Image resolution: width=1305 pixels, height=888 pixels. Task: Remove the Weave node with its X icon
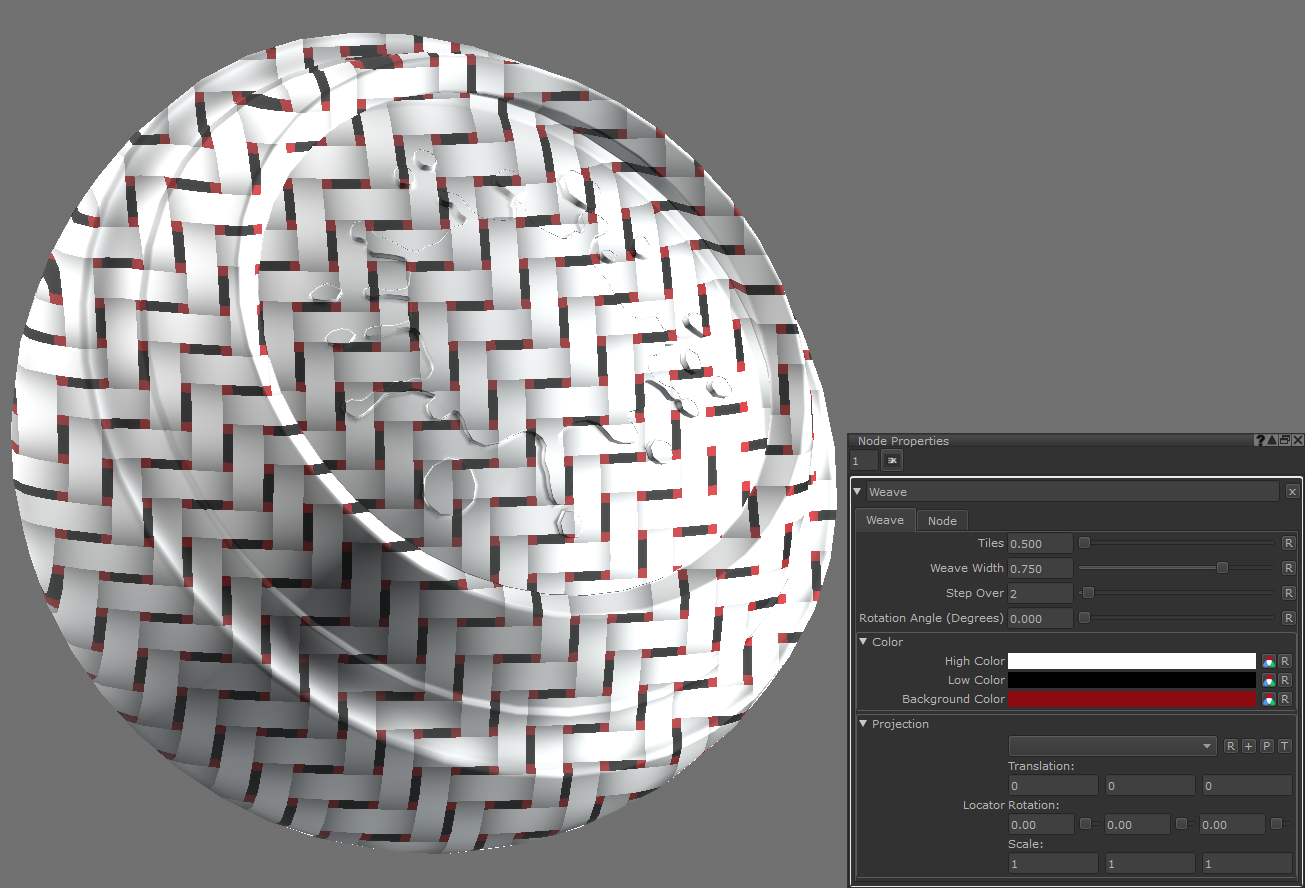[1292, 492]
